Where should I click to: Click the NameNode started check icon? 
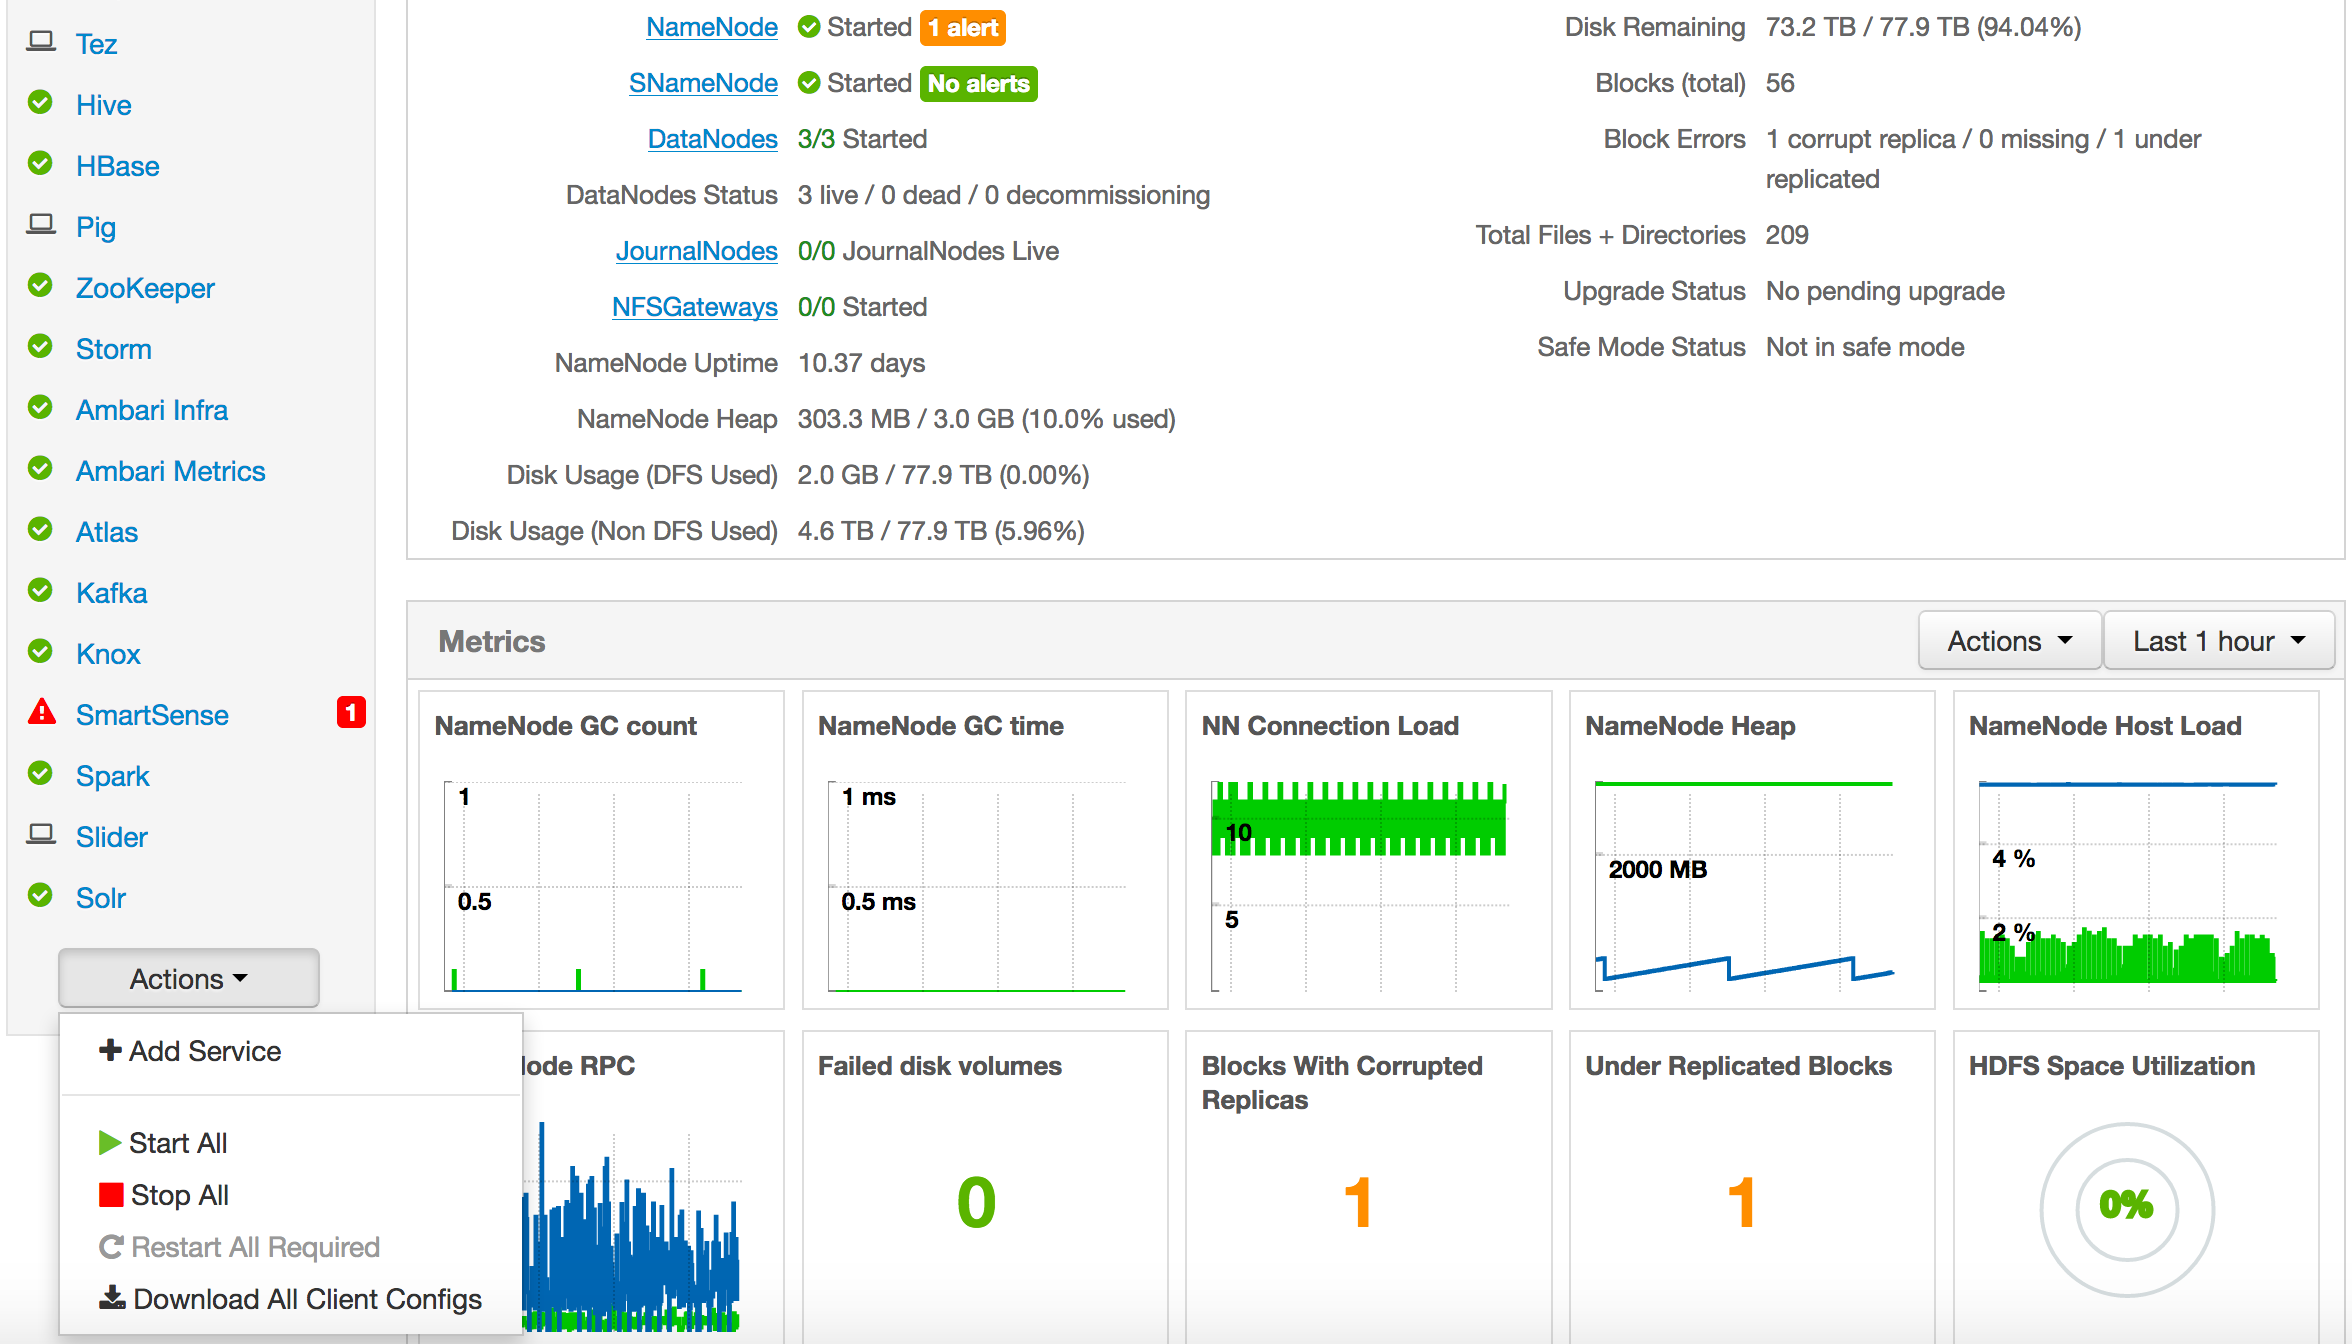click(809, 27)
